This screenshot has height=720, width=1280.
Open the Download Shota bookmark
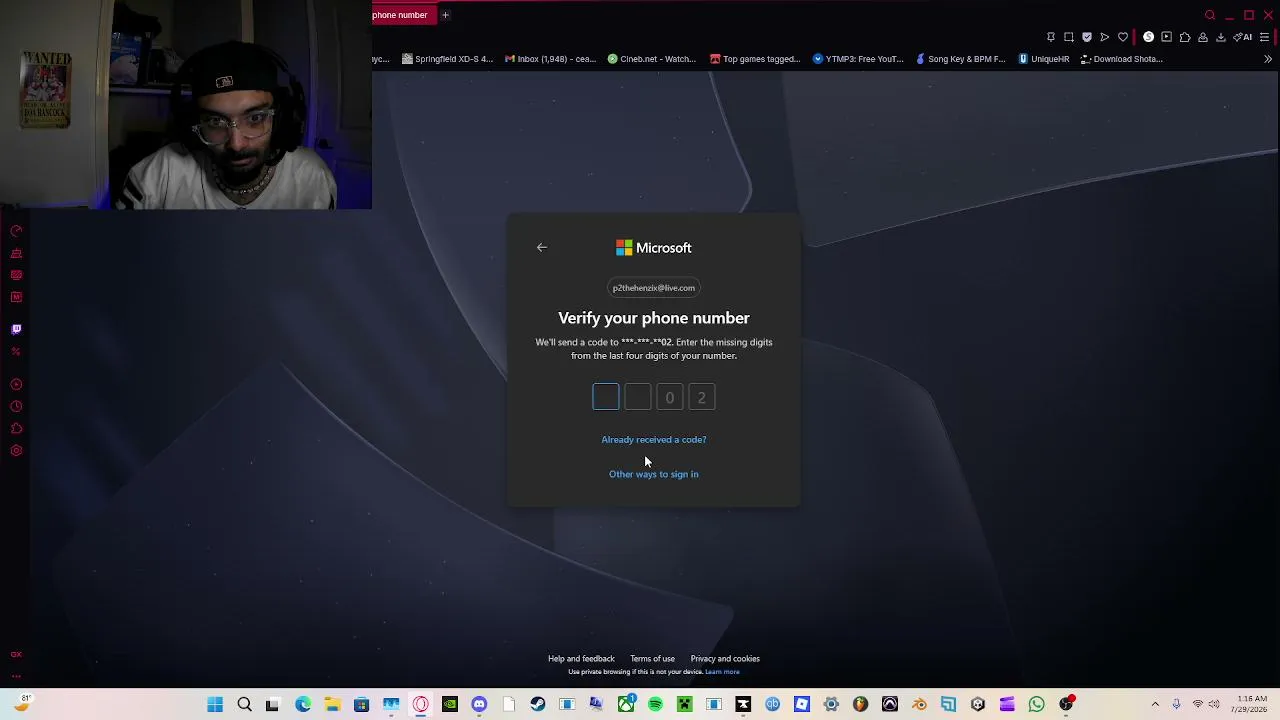(x=1121, y=59)
